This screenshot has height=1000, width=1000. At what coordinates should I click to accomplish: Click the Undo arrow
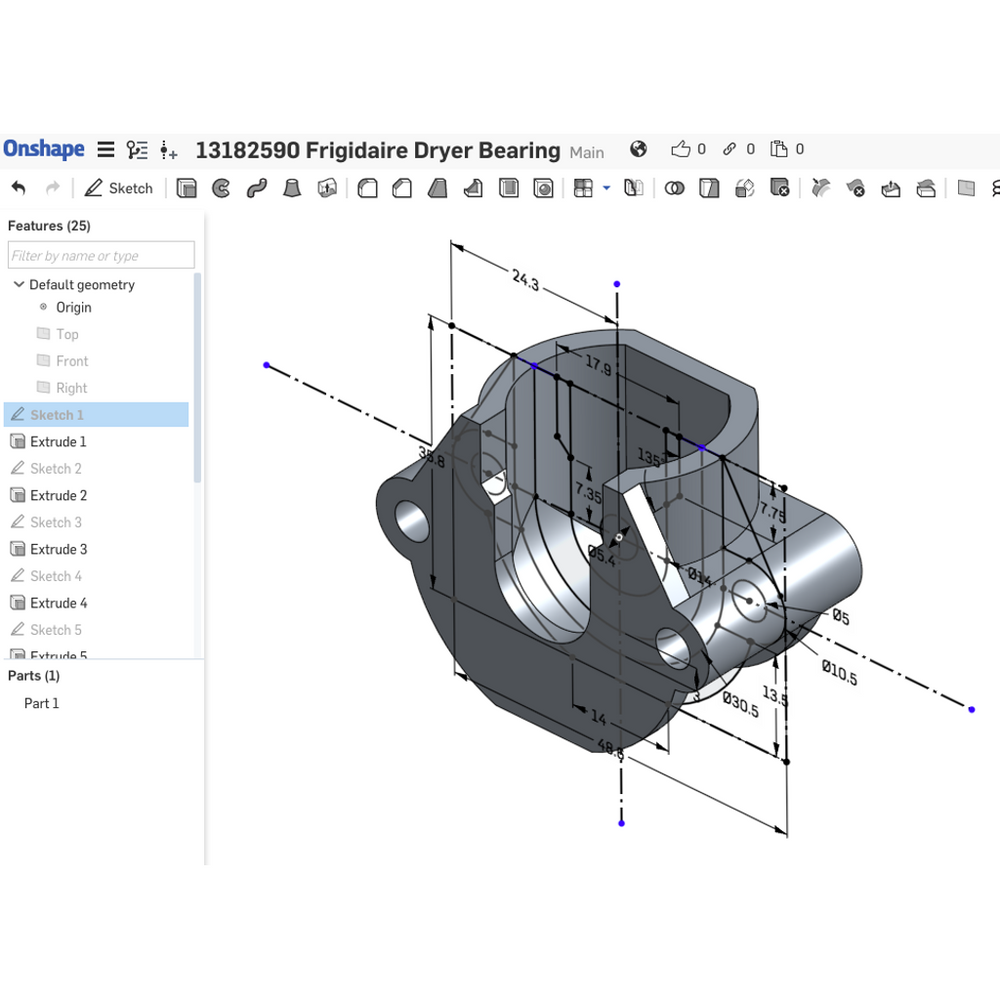18,188
